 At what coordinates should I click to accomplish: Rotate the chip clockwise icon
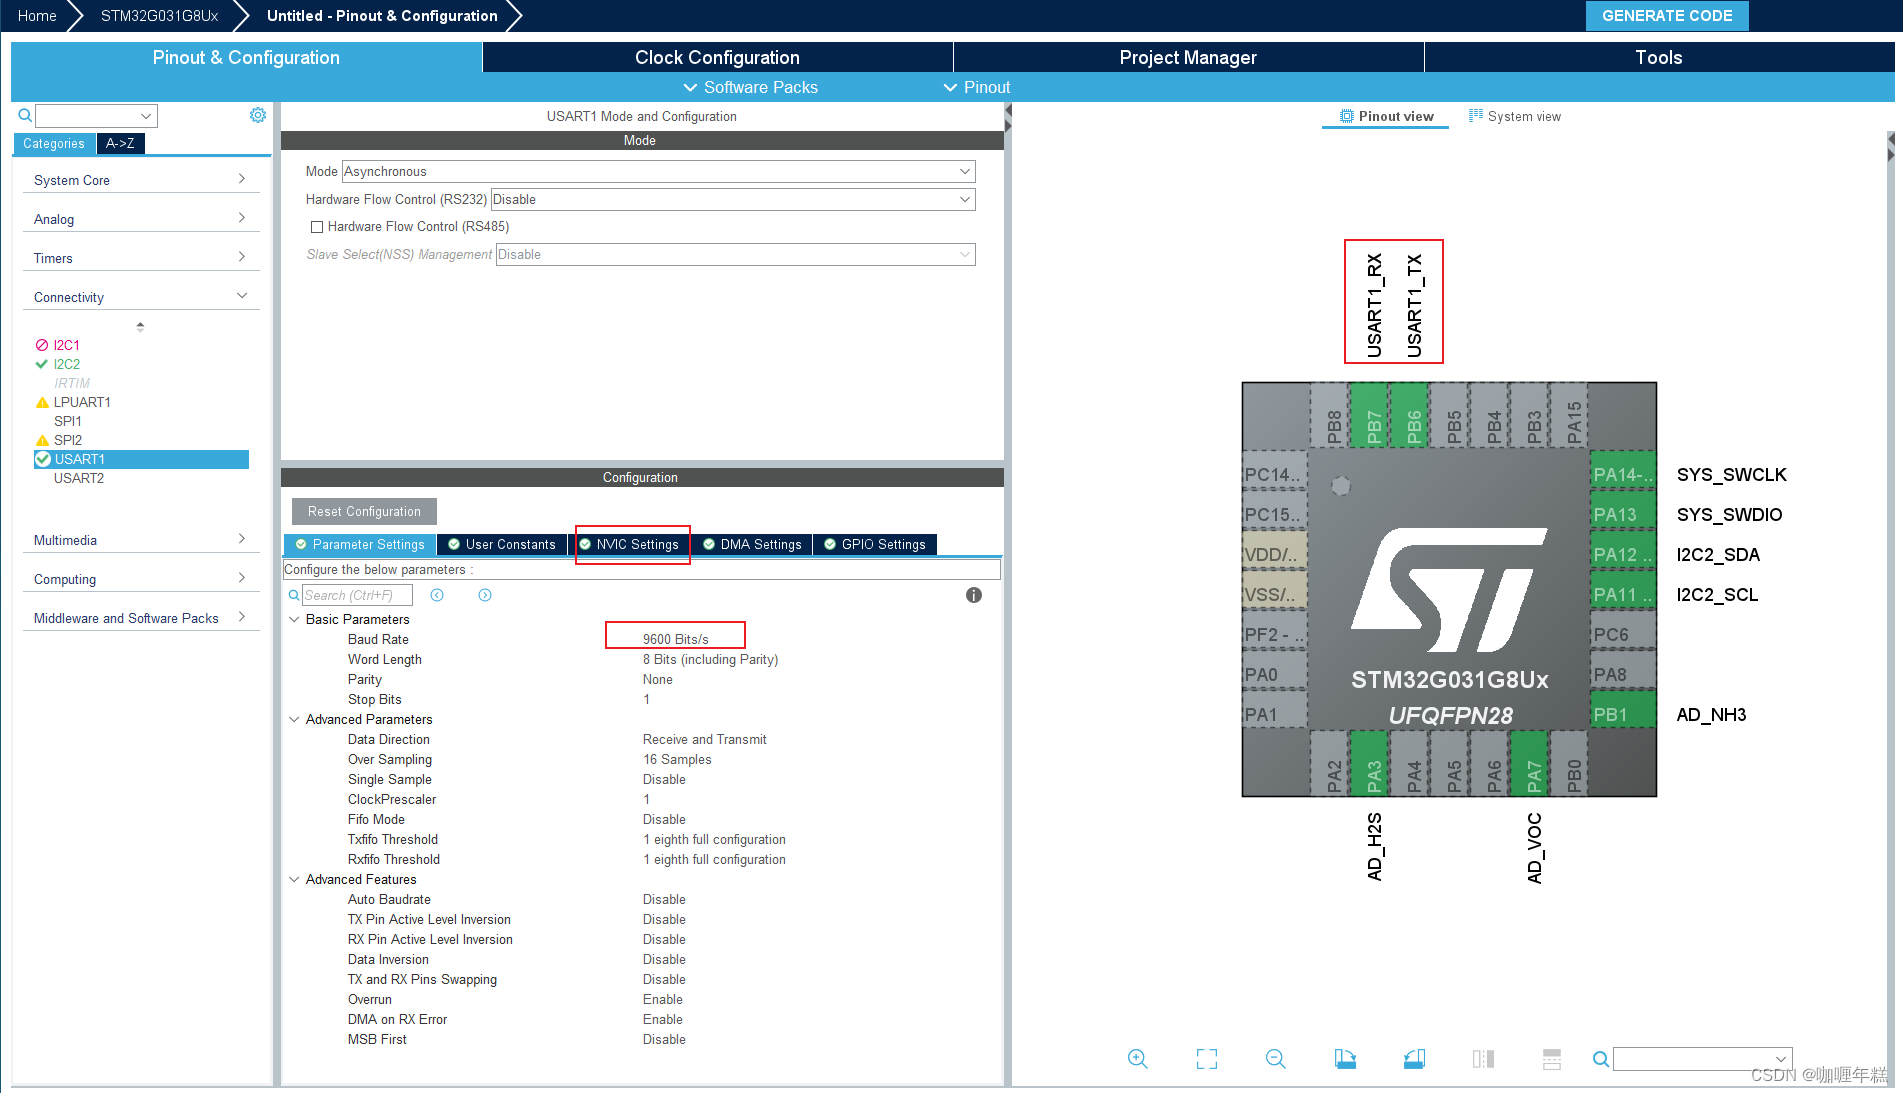[1345, 1059]
